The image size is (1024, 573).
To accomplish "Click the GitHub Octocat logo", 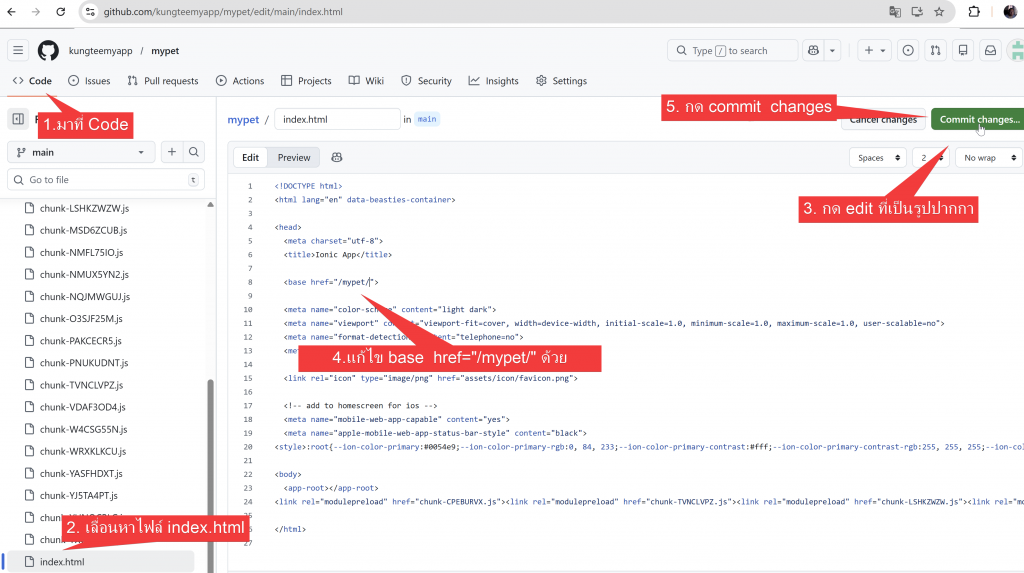I will 48,51.
